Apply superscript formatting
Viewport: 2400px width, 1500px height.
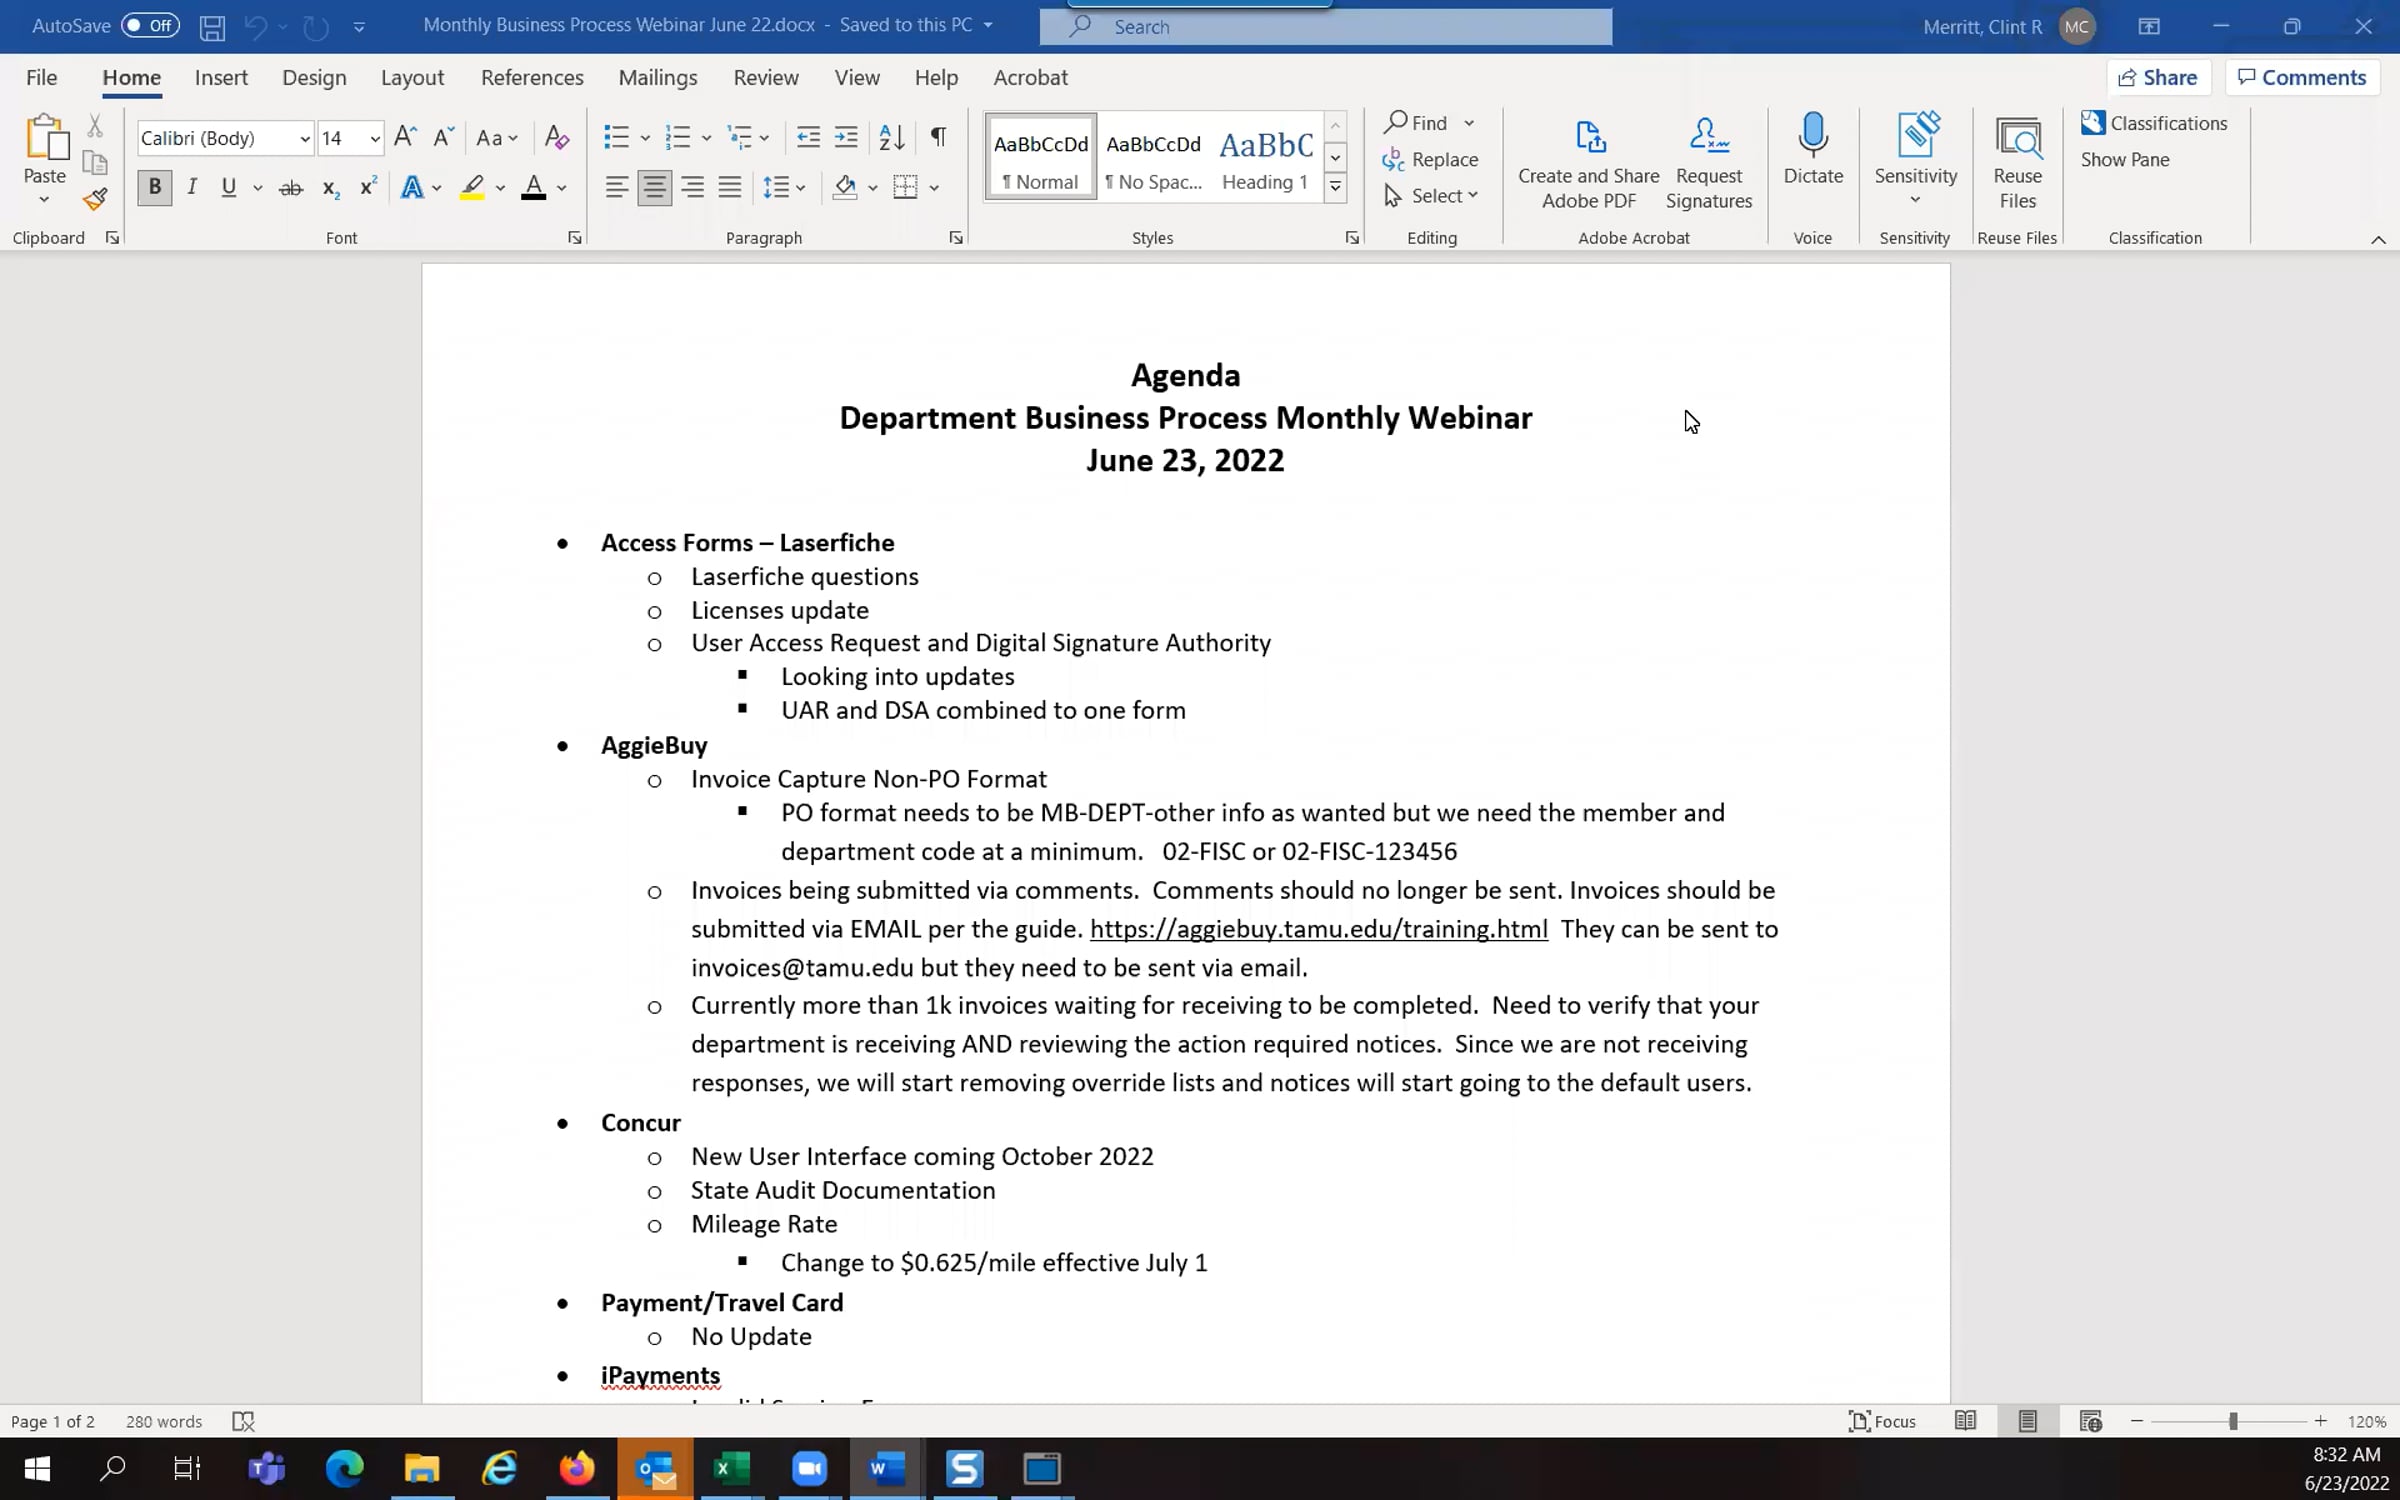[x=368, y=187]
